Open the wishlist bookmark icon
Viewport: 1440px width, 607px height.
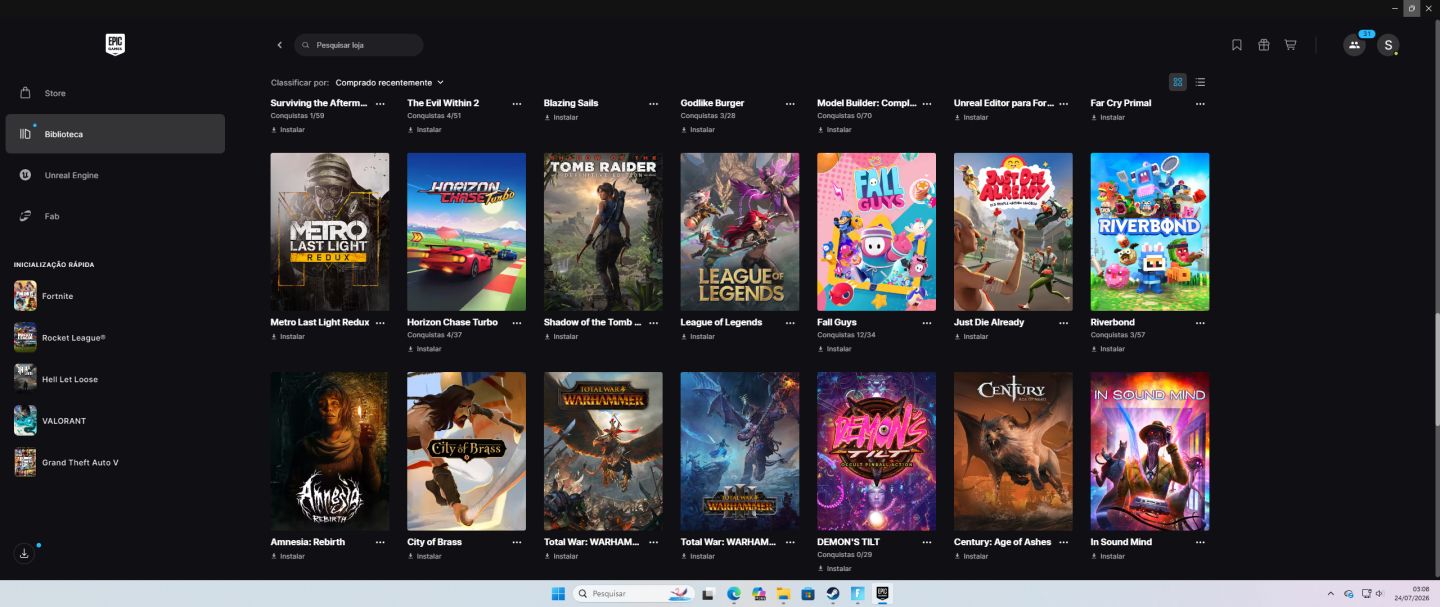[x=1237, y=45]
